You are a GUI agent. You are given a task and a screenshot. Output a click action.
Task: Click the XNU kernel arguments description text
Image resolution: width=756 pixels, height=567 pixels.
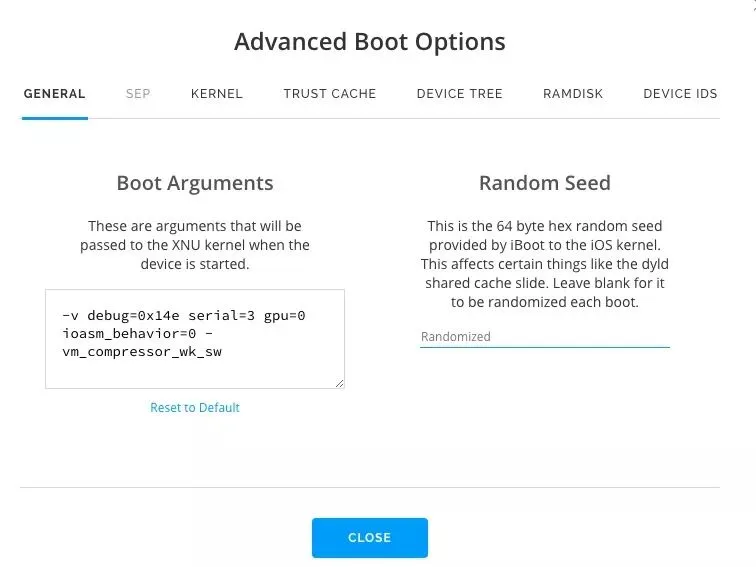[x=195, y=246]
